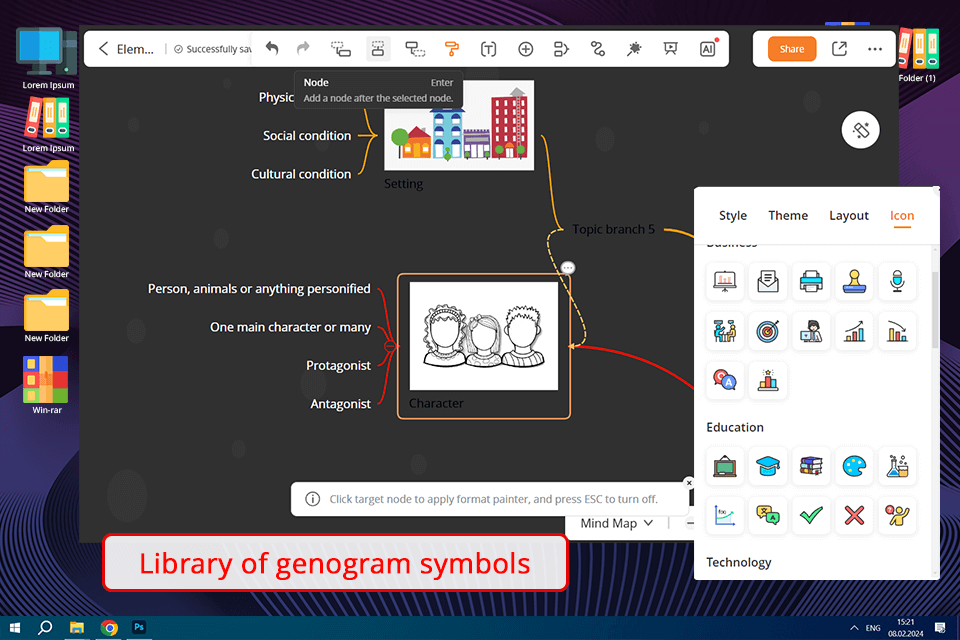The height and width of the screenshot is (640, 960).
Task: Click the circled plus insert icon
Action: pyautogui.click(x=525, y=49)
